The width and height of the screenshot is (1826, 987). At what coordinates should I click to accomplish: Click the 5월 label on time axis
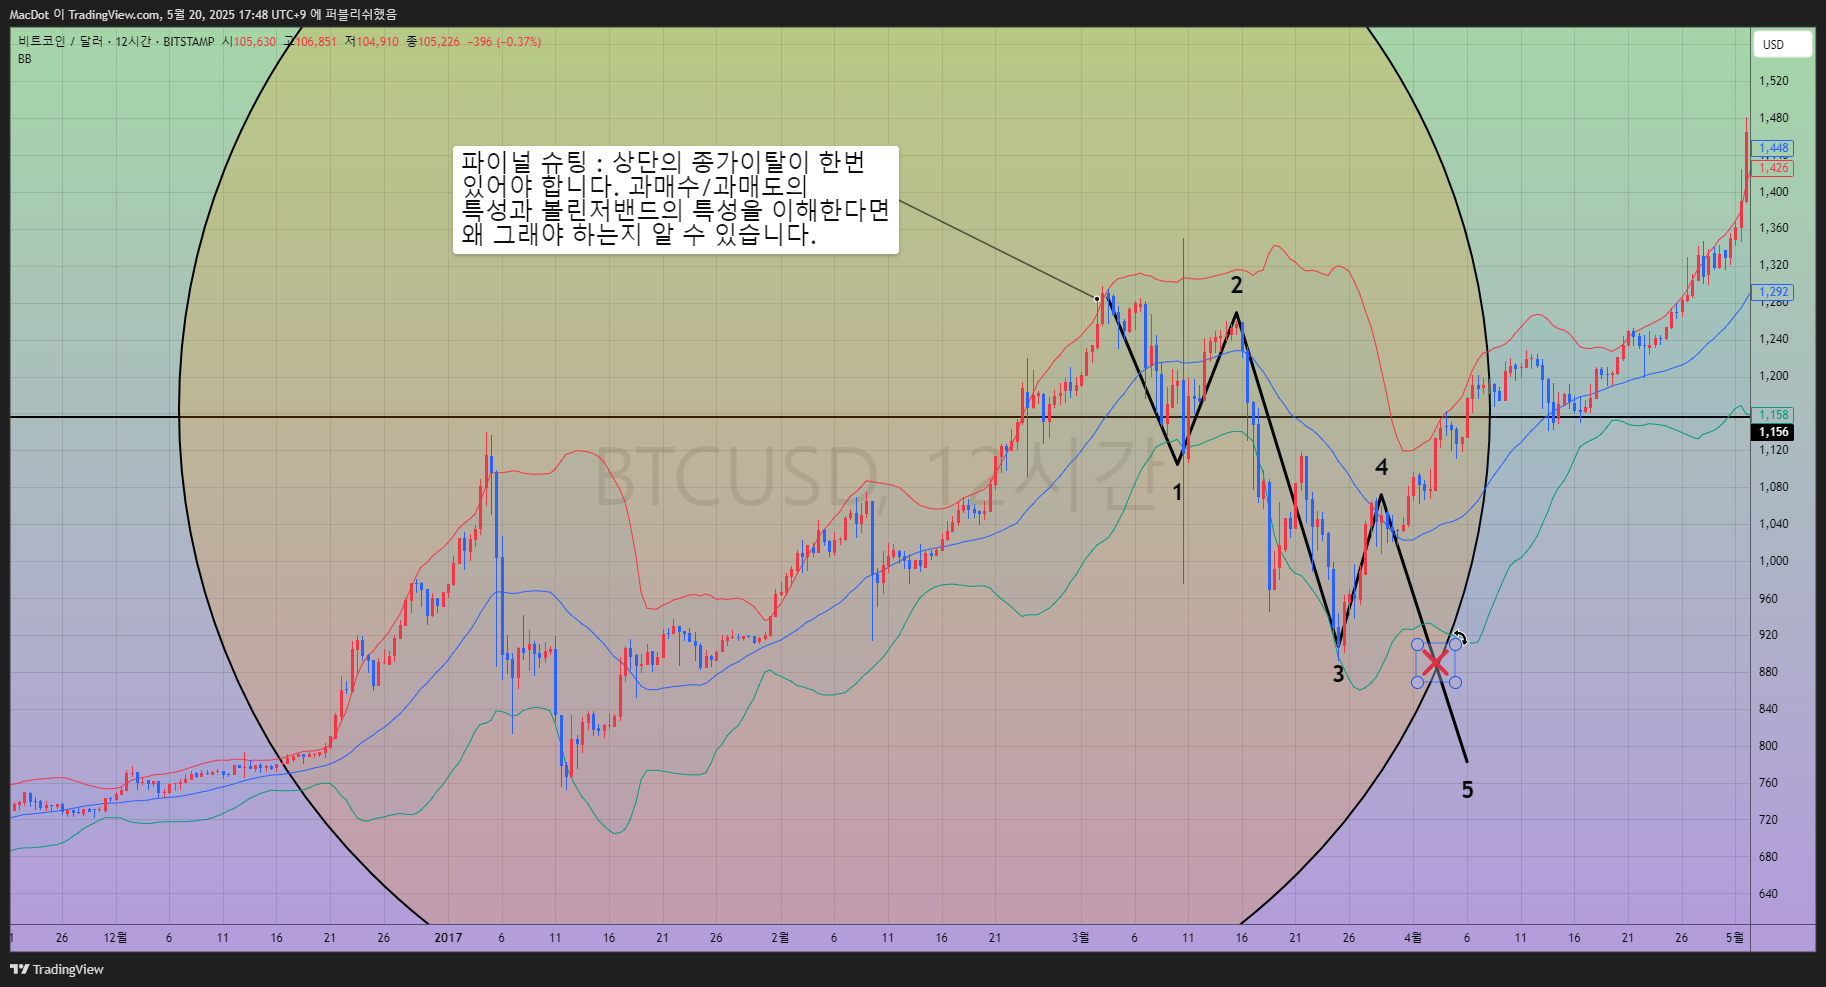pyautogui.click(x=1734, y=938)
